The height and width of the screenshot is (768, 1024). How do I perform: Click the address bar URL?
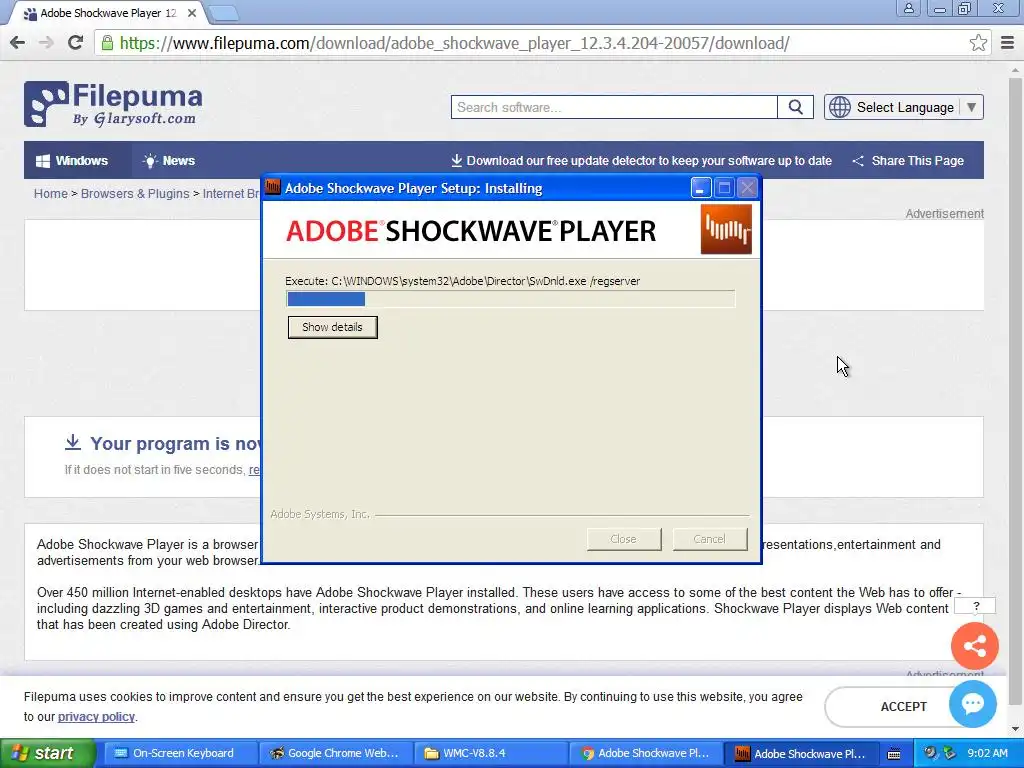[454, 43]
